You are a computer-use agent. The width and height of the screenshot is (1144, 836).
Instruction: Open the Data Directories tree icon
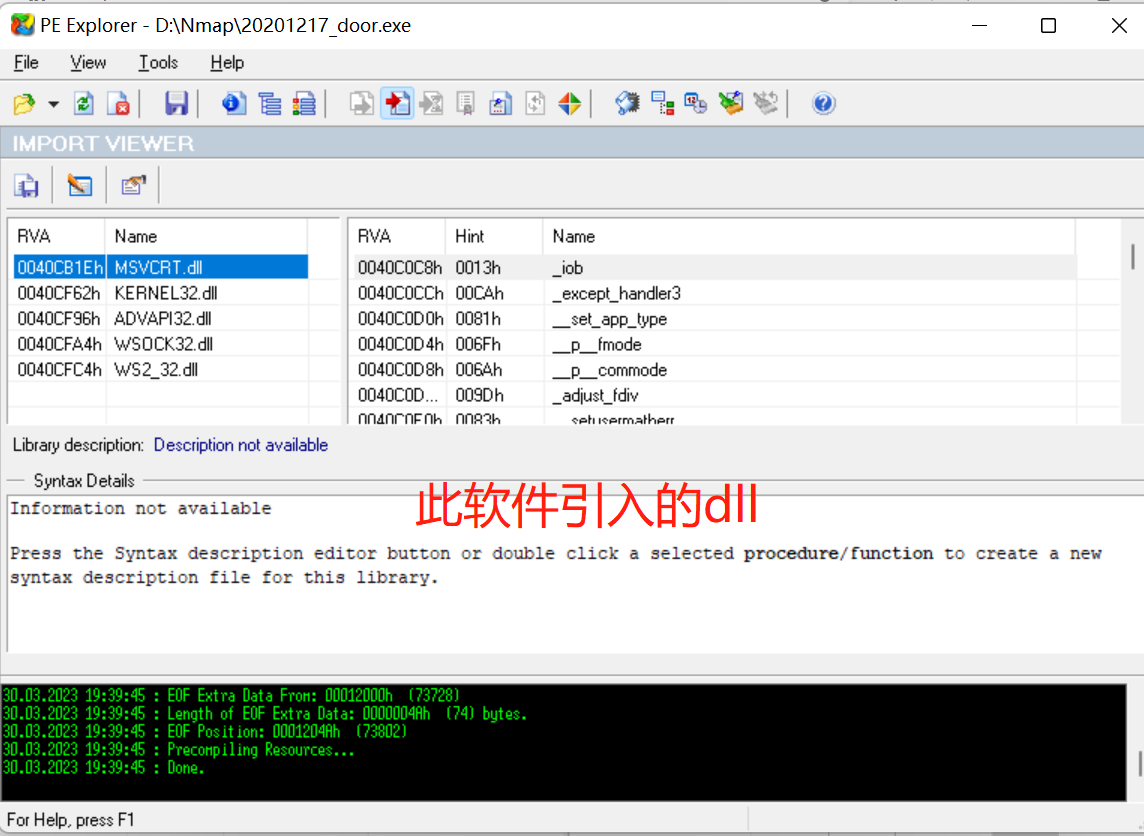[x=269, y=104]
